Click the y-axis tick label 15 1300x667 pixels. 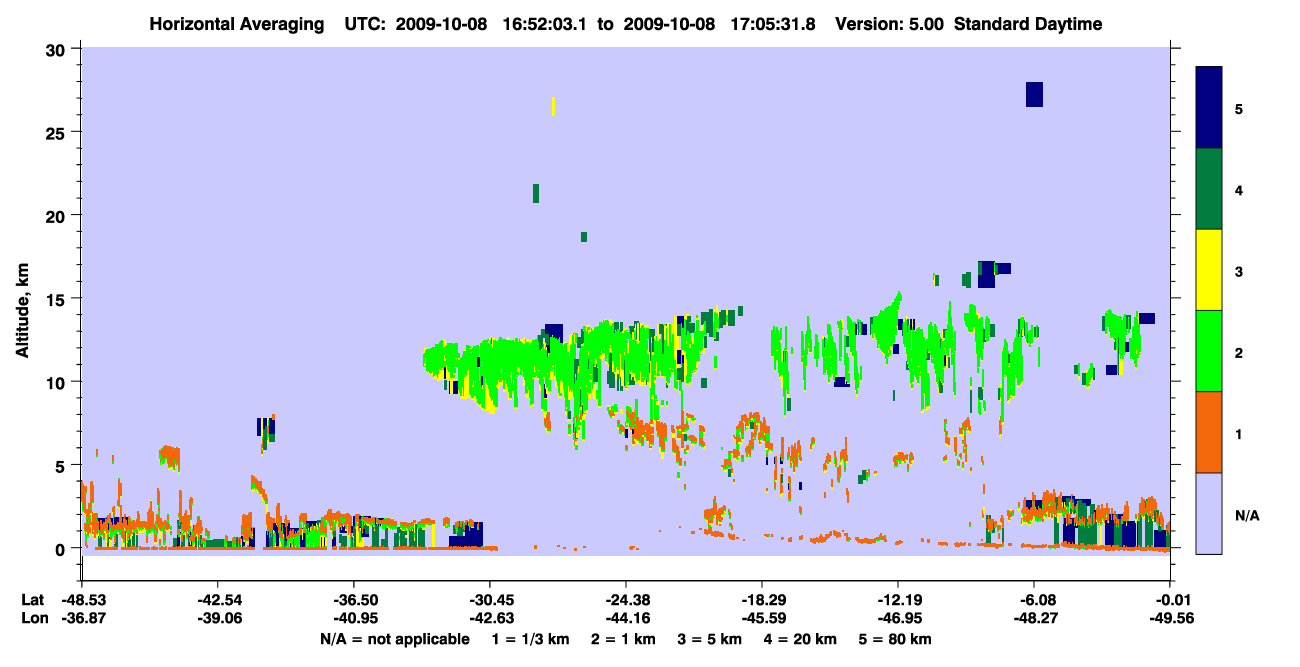[58, 298]
